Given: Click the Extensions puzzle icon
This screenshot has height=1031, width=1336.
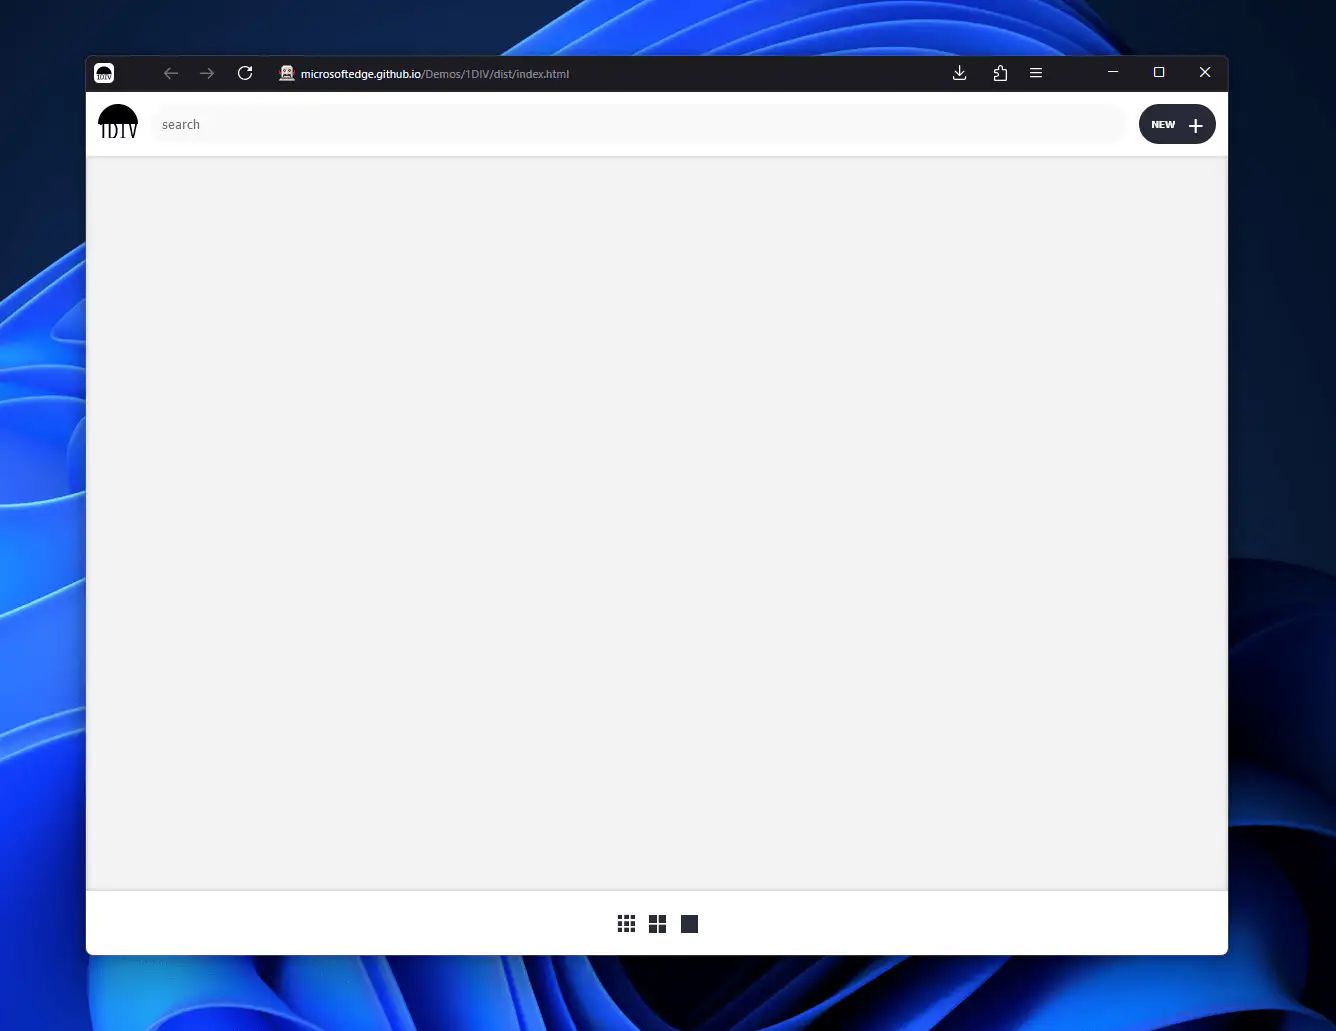Looking at the screenshot, I should [x=1000, y=73].
